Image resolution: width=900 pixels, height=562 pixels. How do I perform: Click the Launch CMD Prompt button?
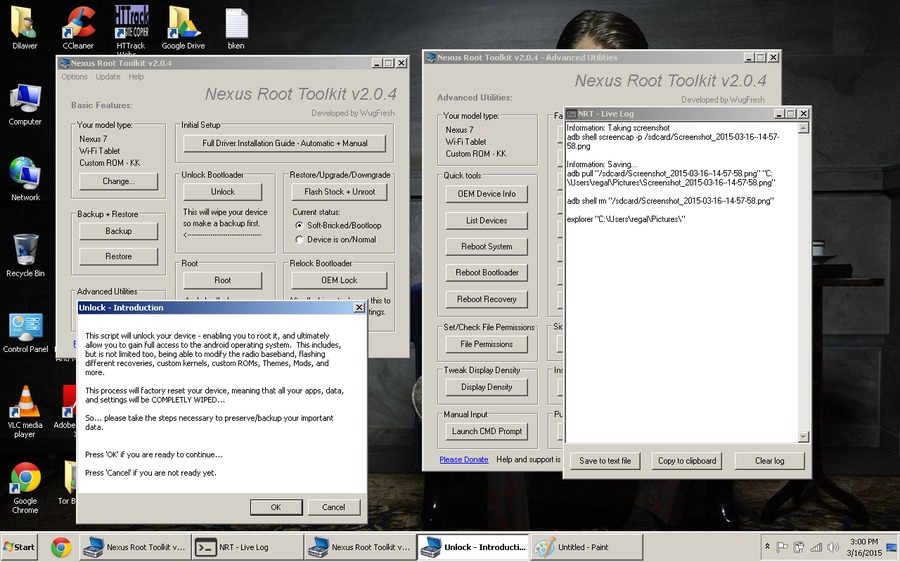click(x=486, y=431)
